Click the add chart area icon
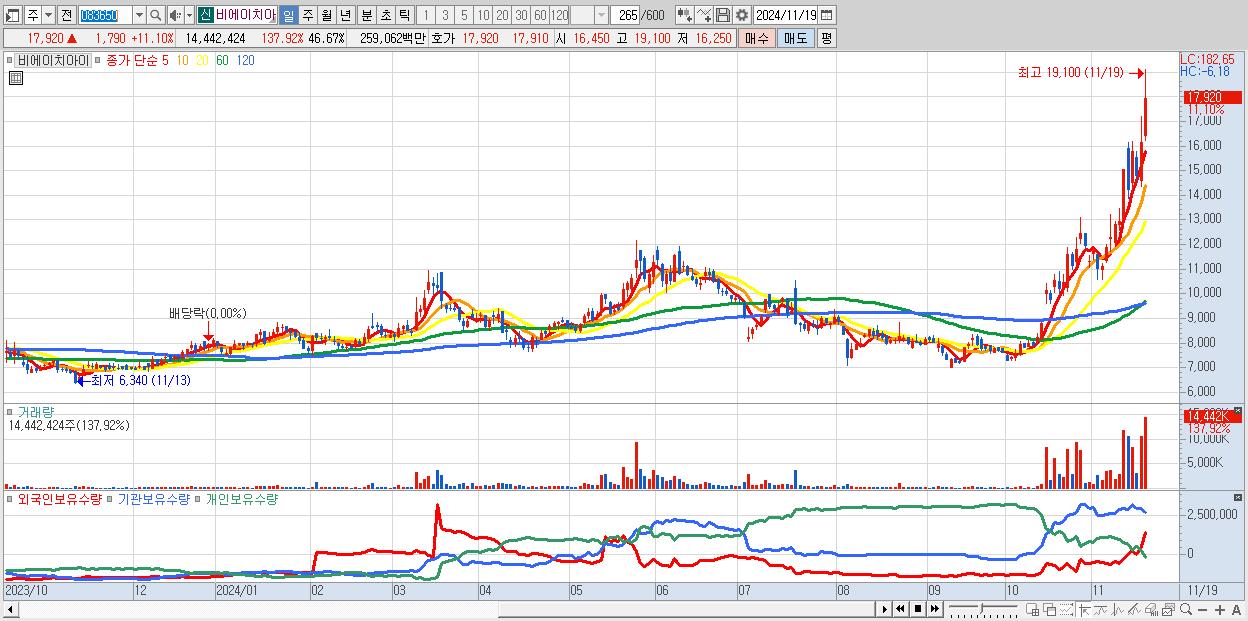 (x=1032, y=609)
